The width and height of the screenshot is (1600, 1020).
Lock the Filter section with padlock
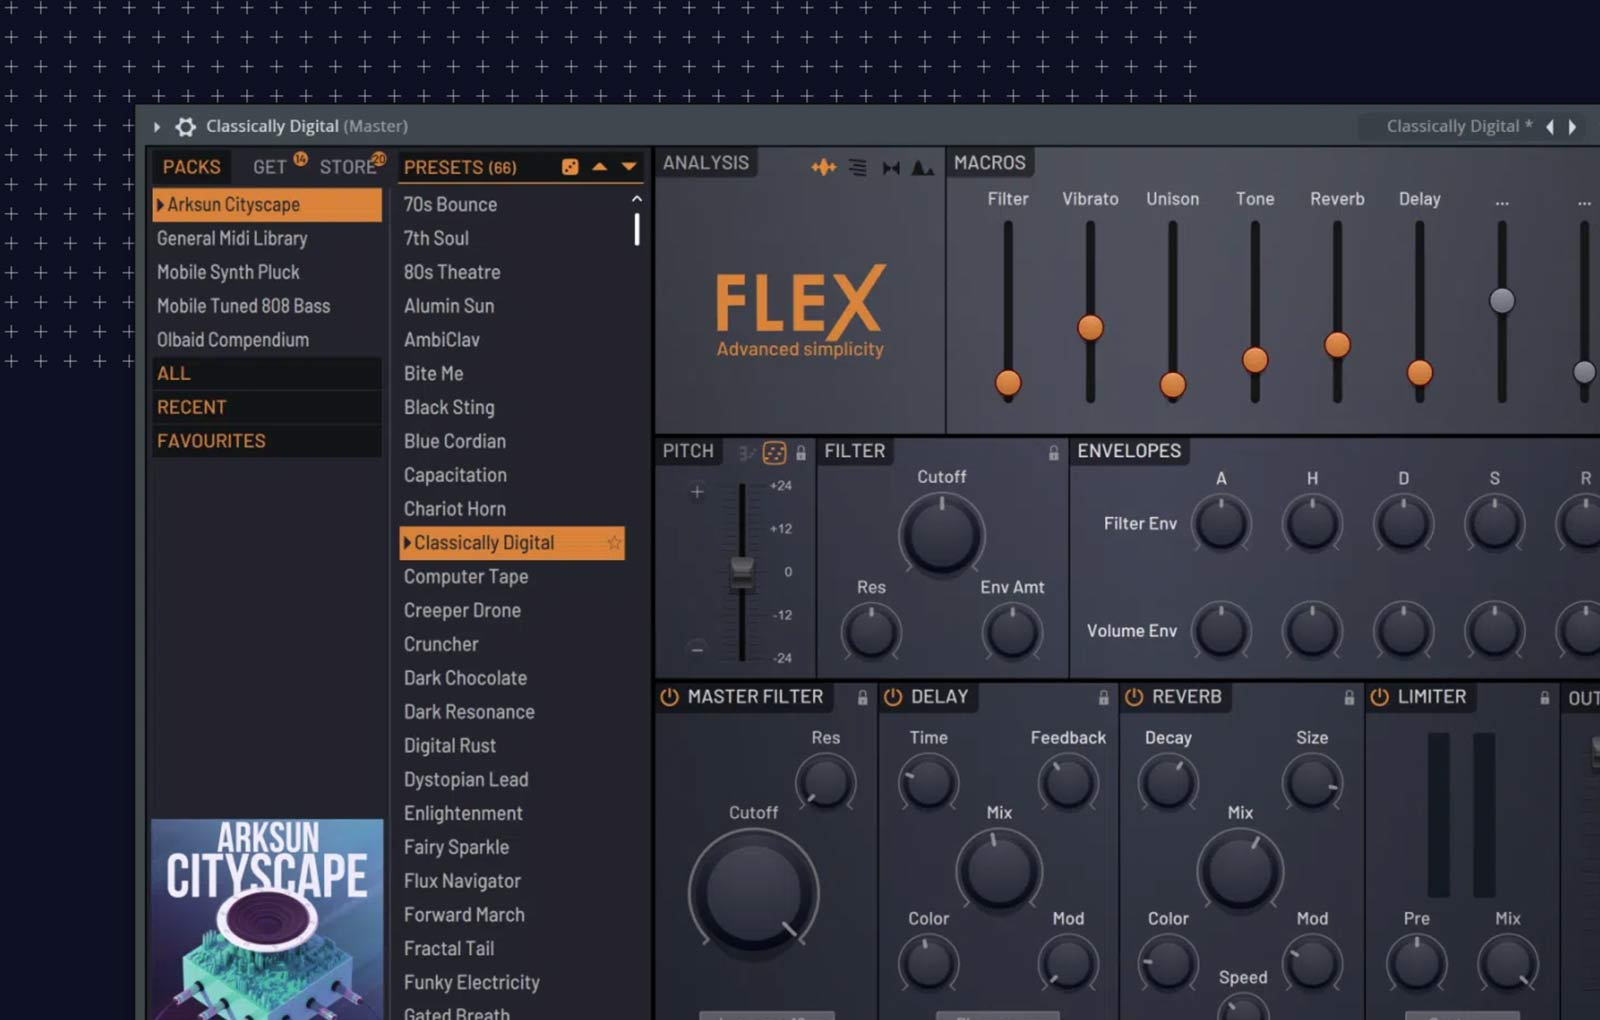click(x=1053, y=453)
